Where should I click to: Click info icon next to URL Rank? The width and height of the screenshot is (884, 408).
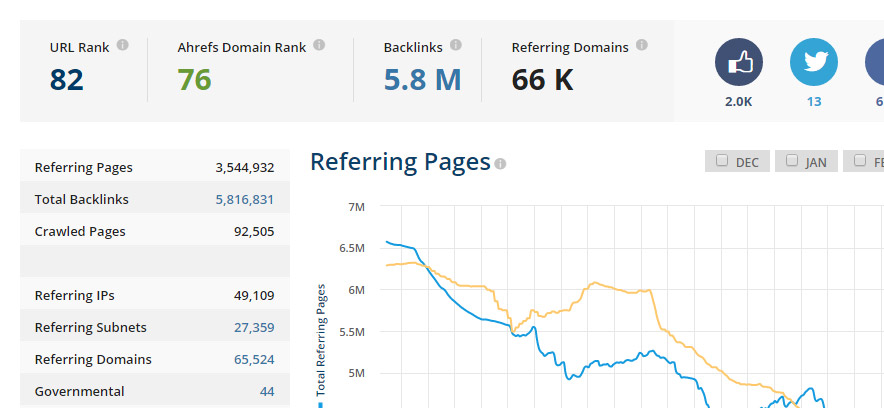[122, 45]
